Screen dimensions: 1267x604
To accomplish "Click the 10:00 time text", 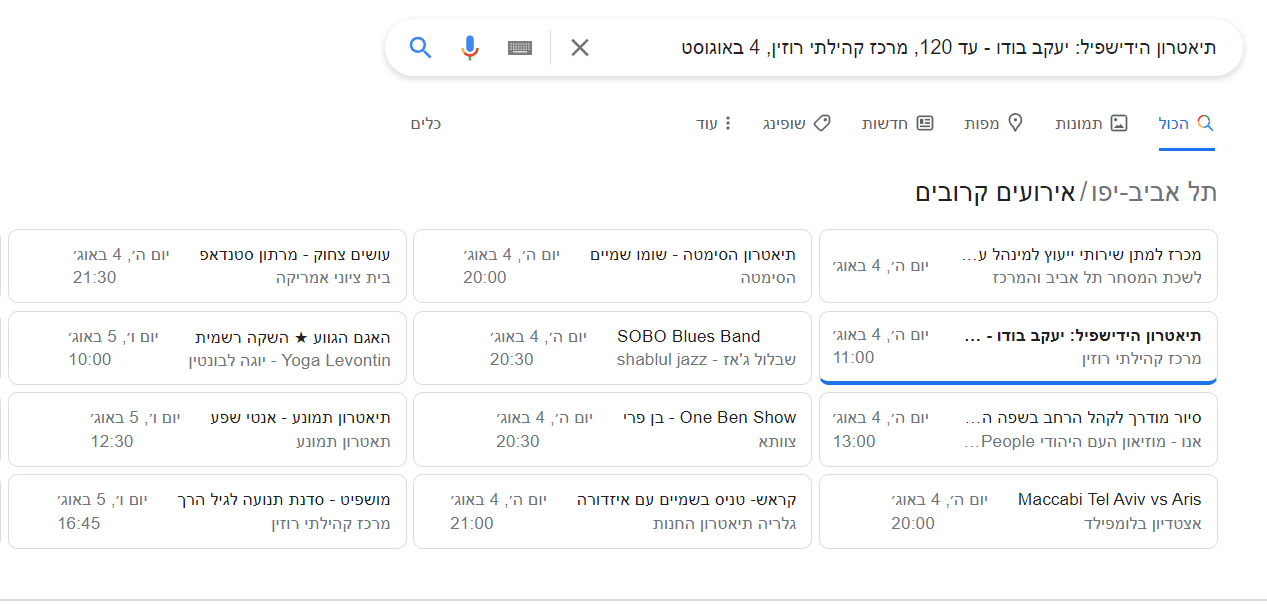I will pyautogui.click(x=90, y=359).
